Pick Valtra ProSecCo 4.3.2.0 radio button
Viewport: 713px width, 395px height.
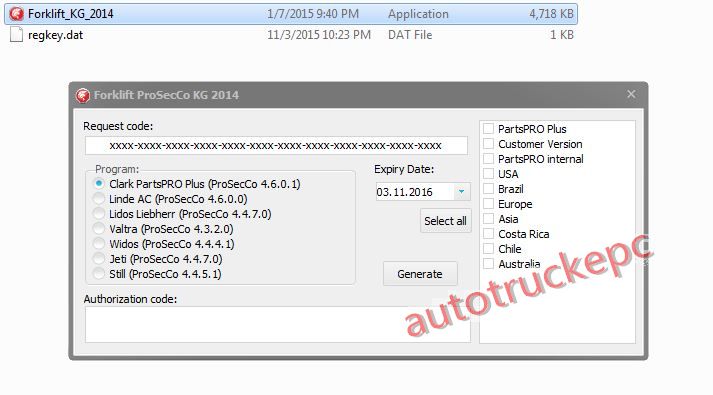99,229
